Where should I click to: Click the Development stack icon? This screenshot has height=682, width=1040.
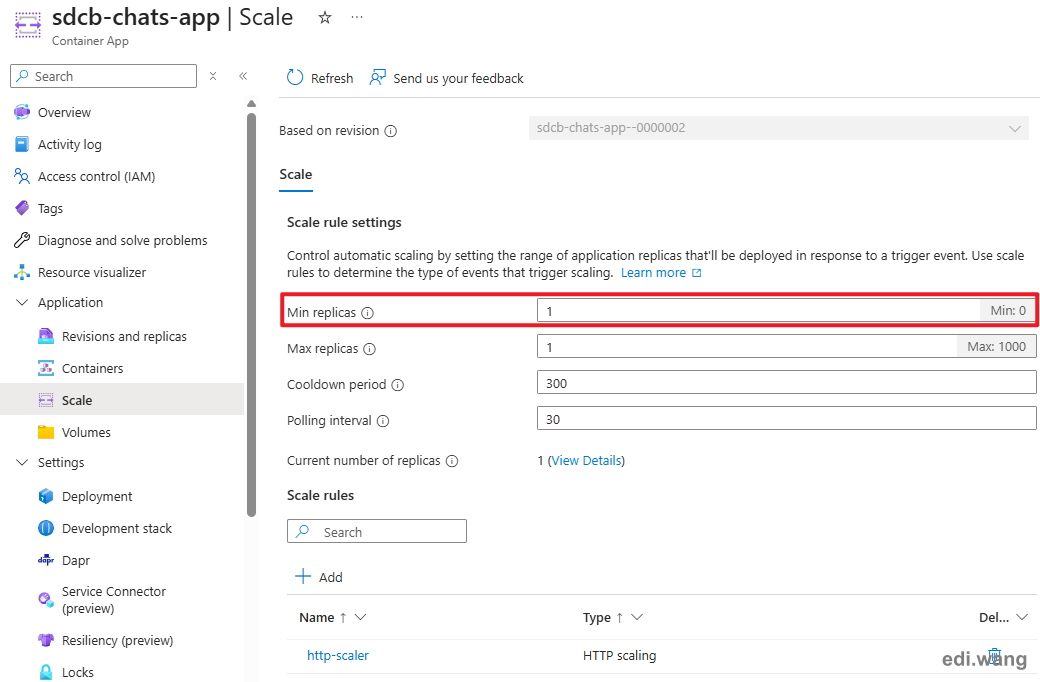(x=46, y=528)
